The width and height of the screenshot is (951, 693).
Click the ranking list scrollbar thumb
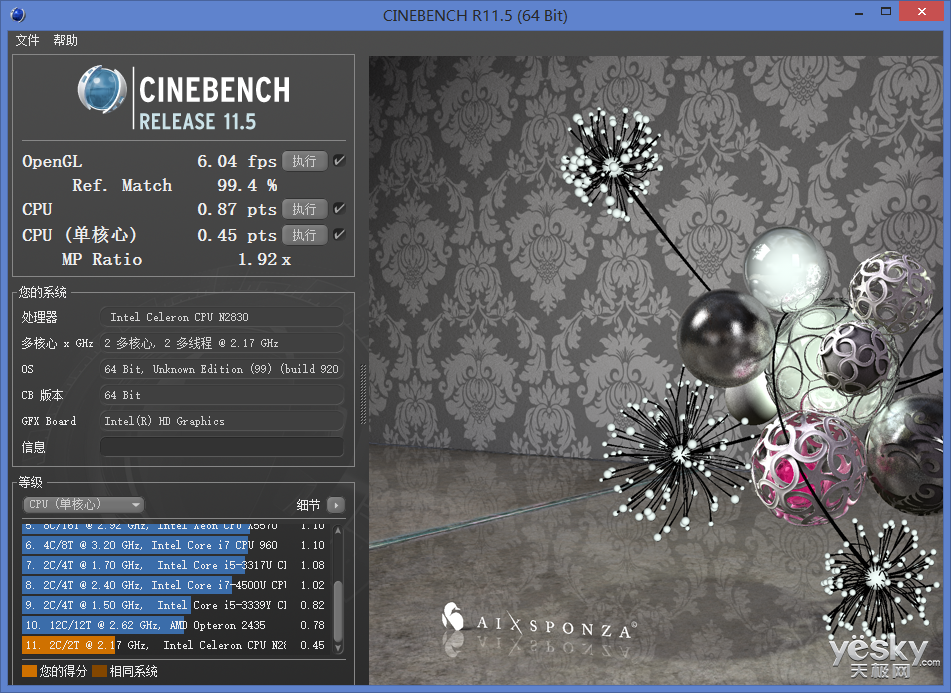(x=338, y=611)
